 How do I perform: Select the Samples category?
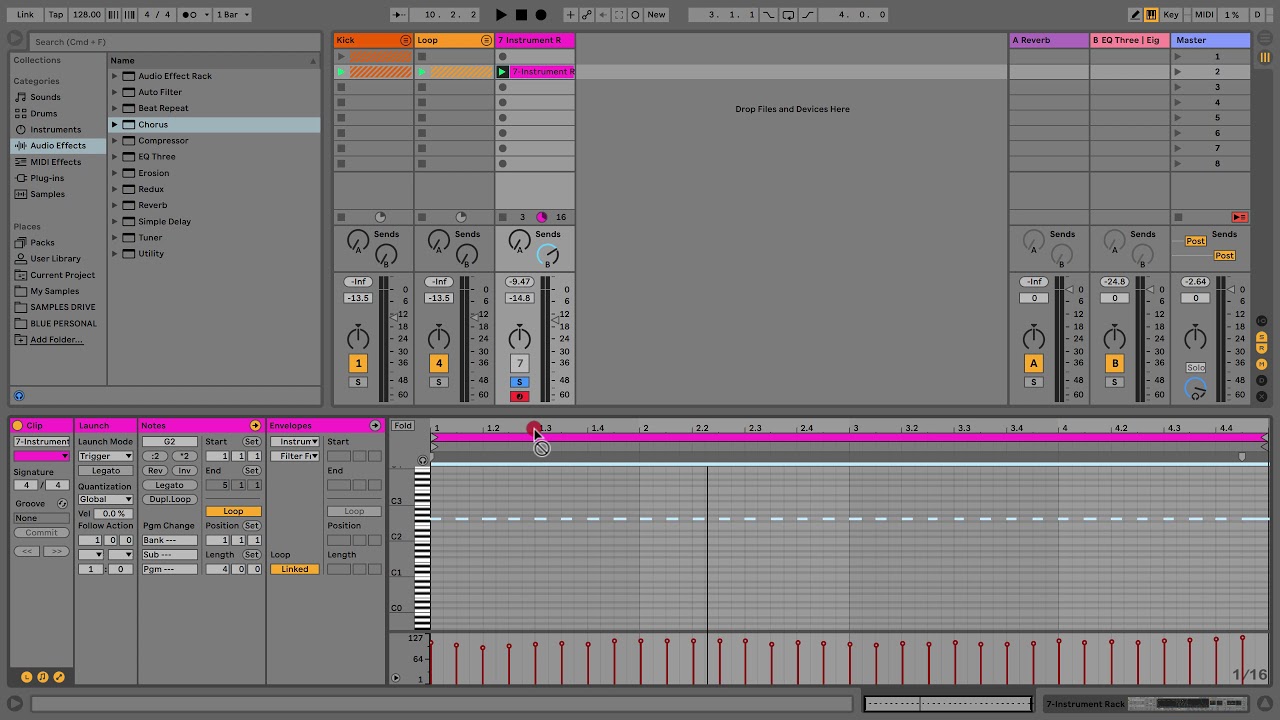coord(47,194)
